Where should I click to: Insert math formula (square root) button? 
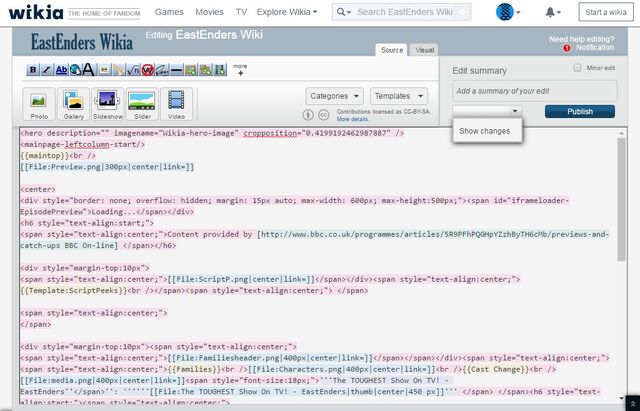[133, 70]
